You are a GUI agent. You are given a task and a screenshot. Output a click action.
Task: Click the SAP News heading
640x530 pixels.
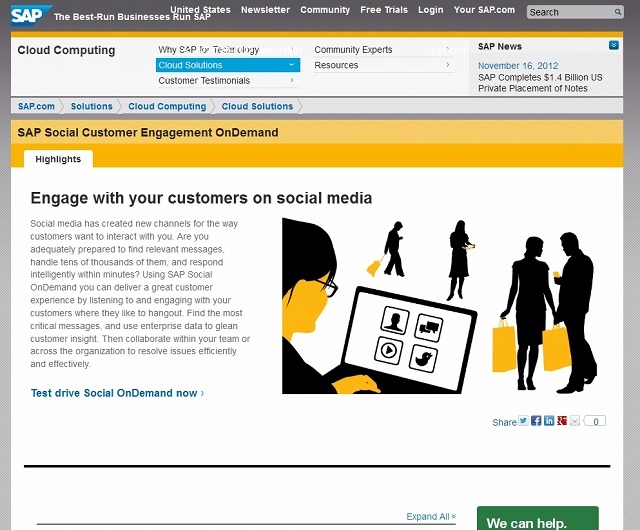click(500, 47)
